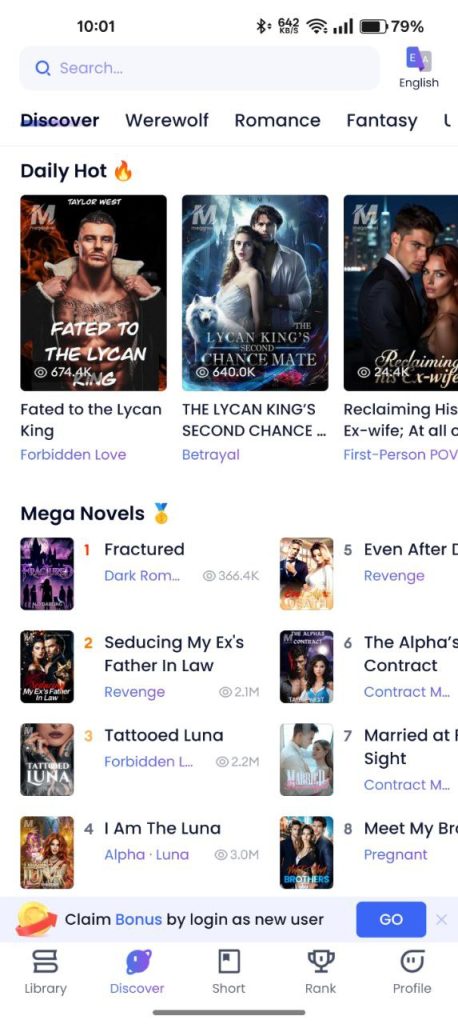Image resolution: width=458 pixels, height=1024 pixels.
Task: Change language using the English translate icon
Action: pyautogui.click(x=419, y=59)
